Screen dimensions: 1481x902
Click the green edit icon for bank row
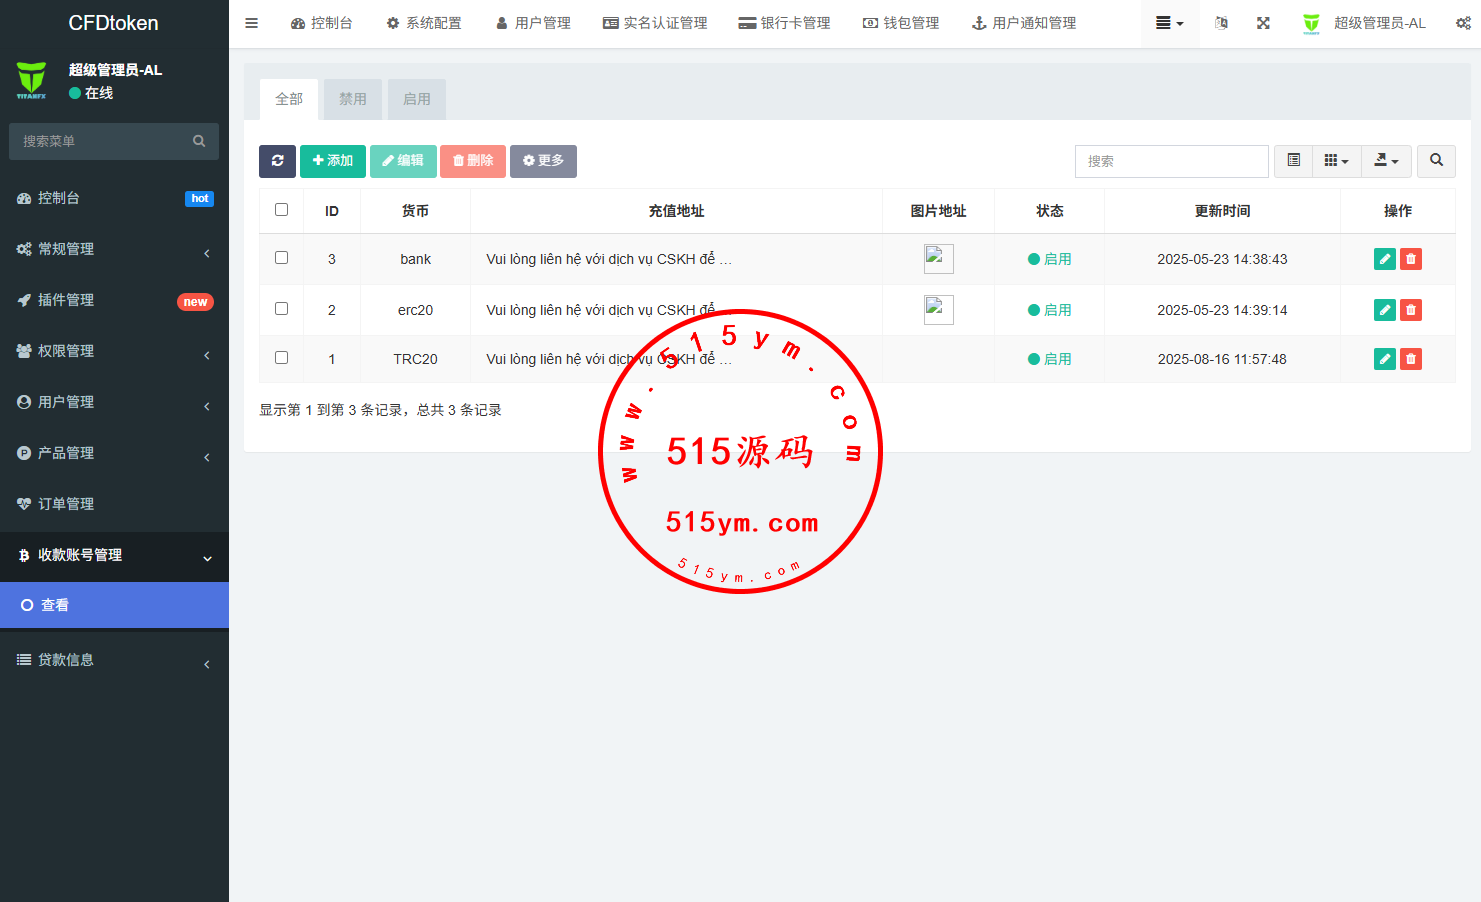[1384, 259]
